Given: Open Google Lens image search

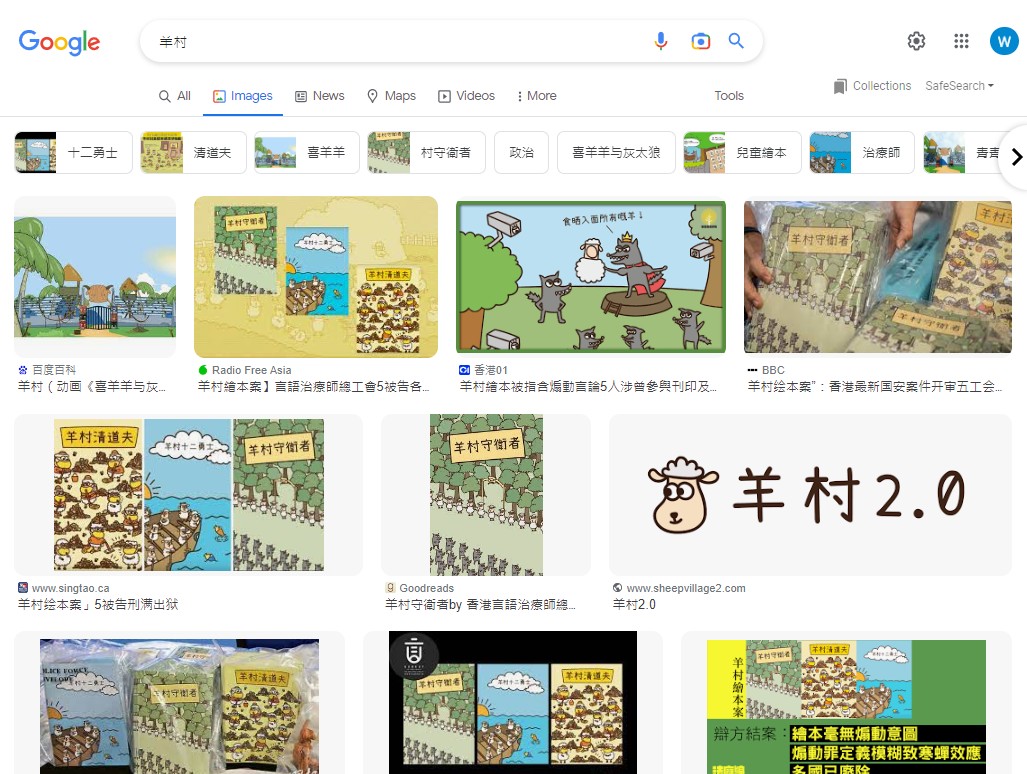Looking at the screenshot, I should [x=700, y=41].
